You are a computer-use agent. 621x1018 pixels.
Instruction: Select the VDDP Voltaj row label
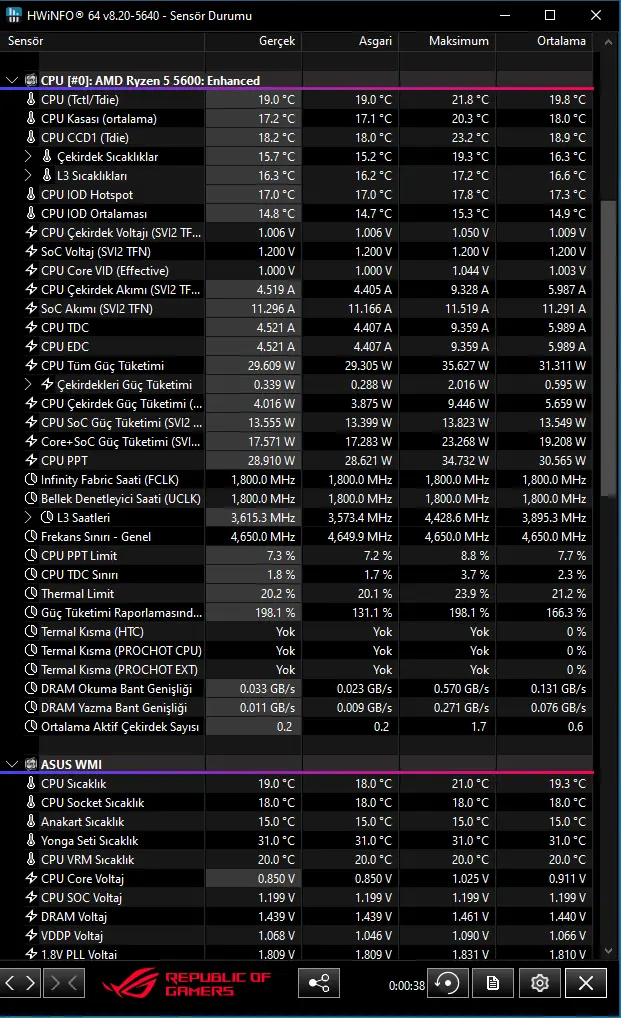(x=72, y=936)
